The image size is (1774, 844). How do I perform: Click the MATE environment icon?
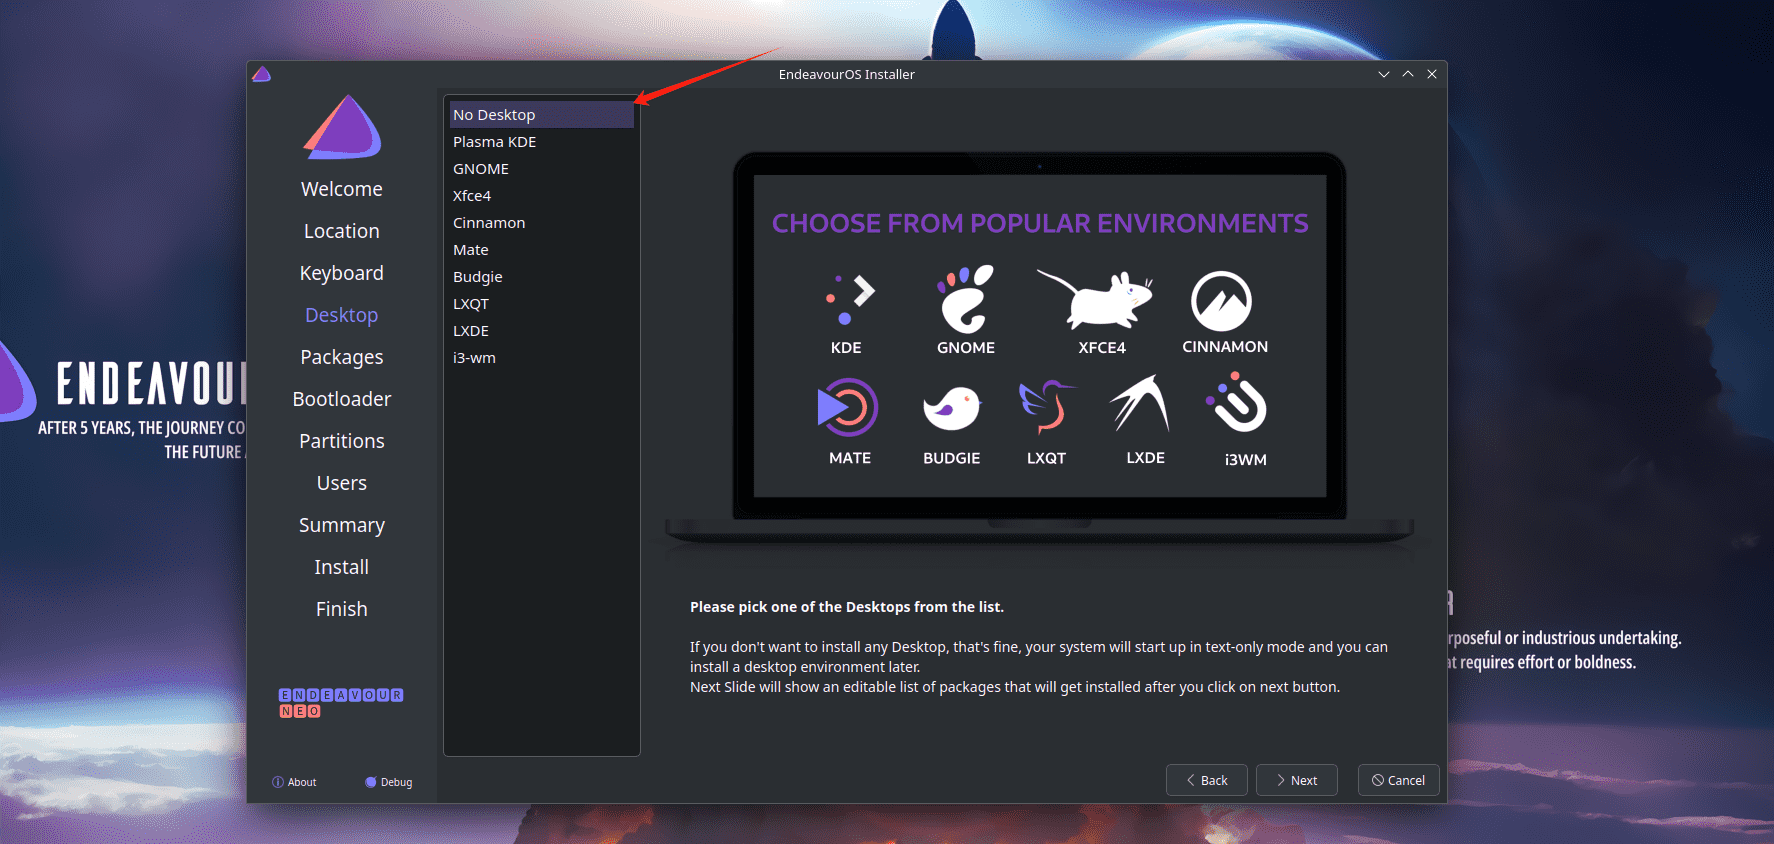(x=847, y=407)
